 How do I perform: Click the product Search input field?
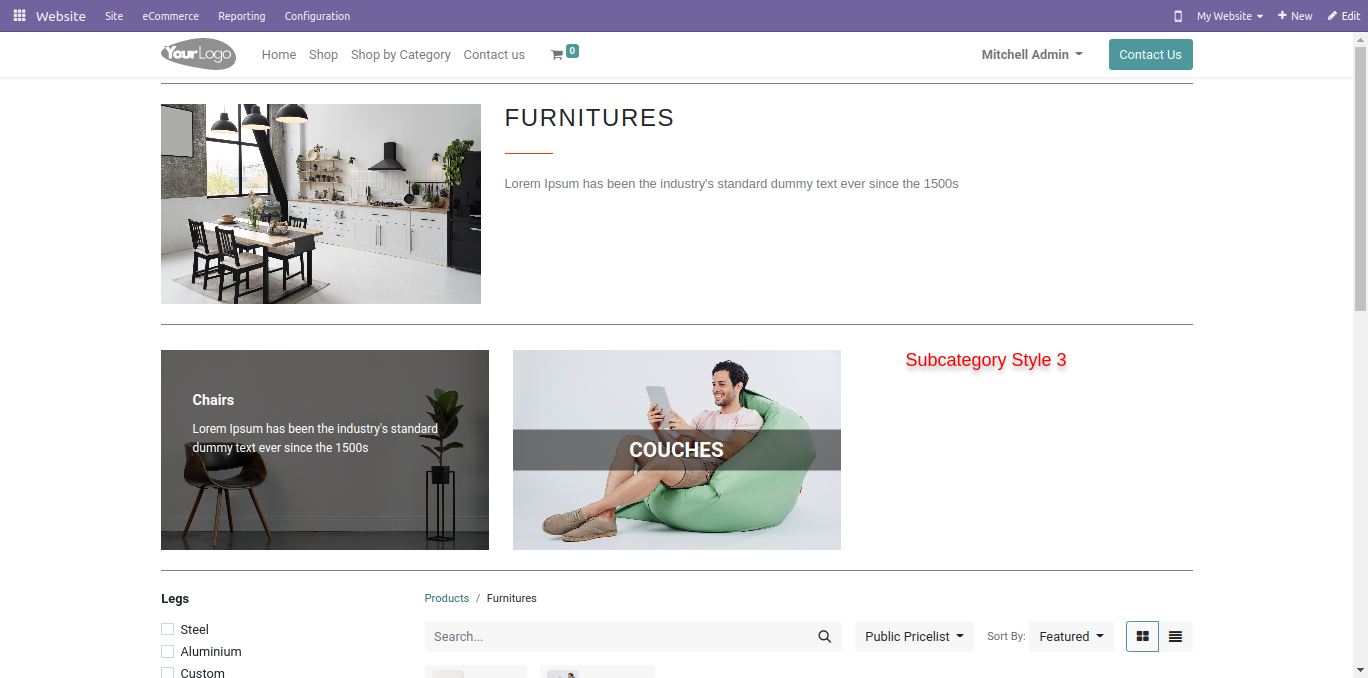click(x=617, y=637)
